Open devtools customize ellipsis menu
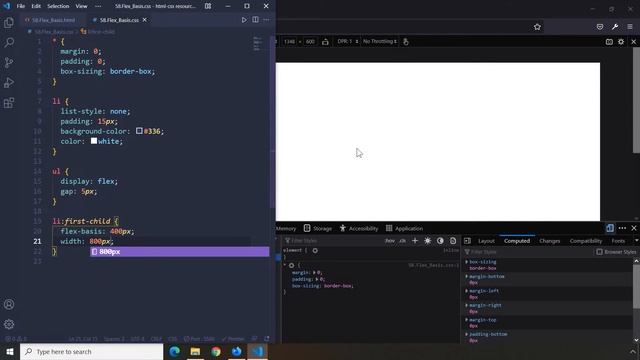 622,228
